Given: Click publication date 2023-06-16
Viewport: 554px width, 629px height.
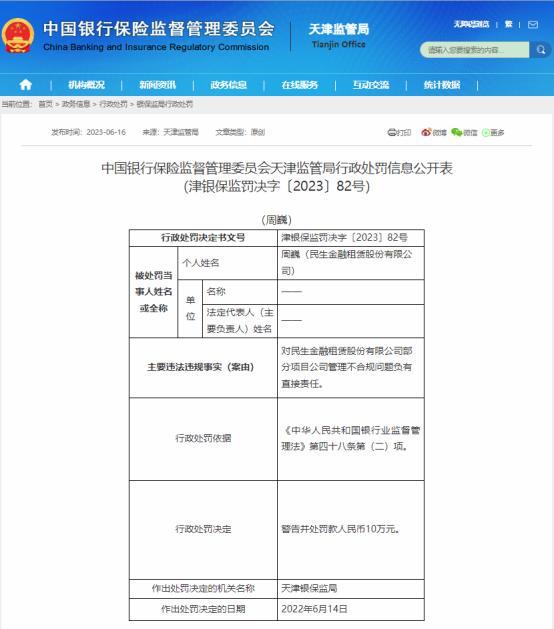Looking at the screenshot, I should click(x=106, y=132).
